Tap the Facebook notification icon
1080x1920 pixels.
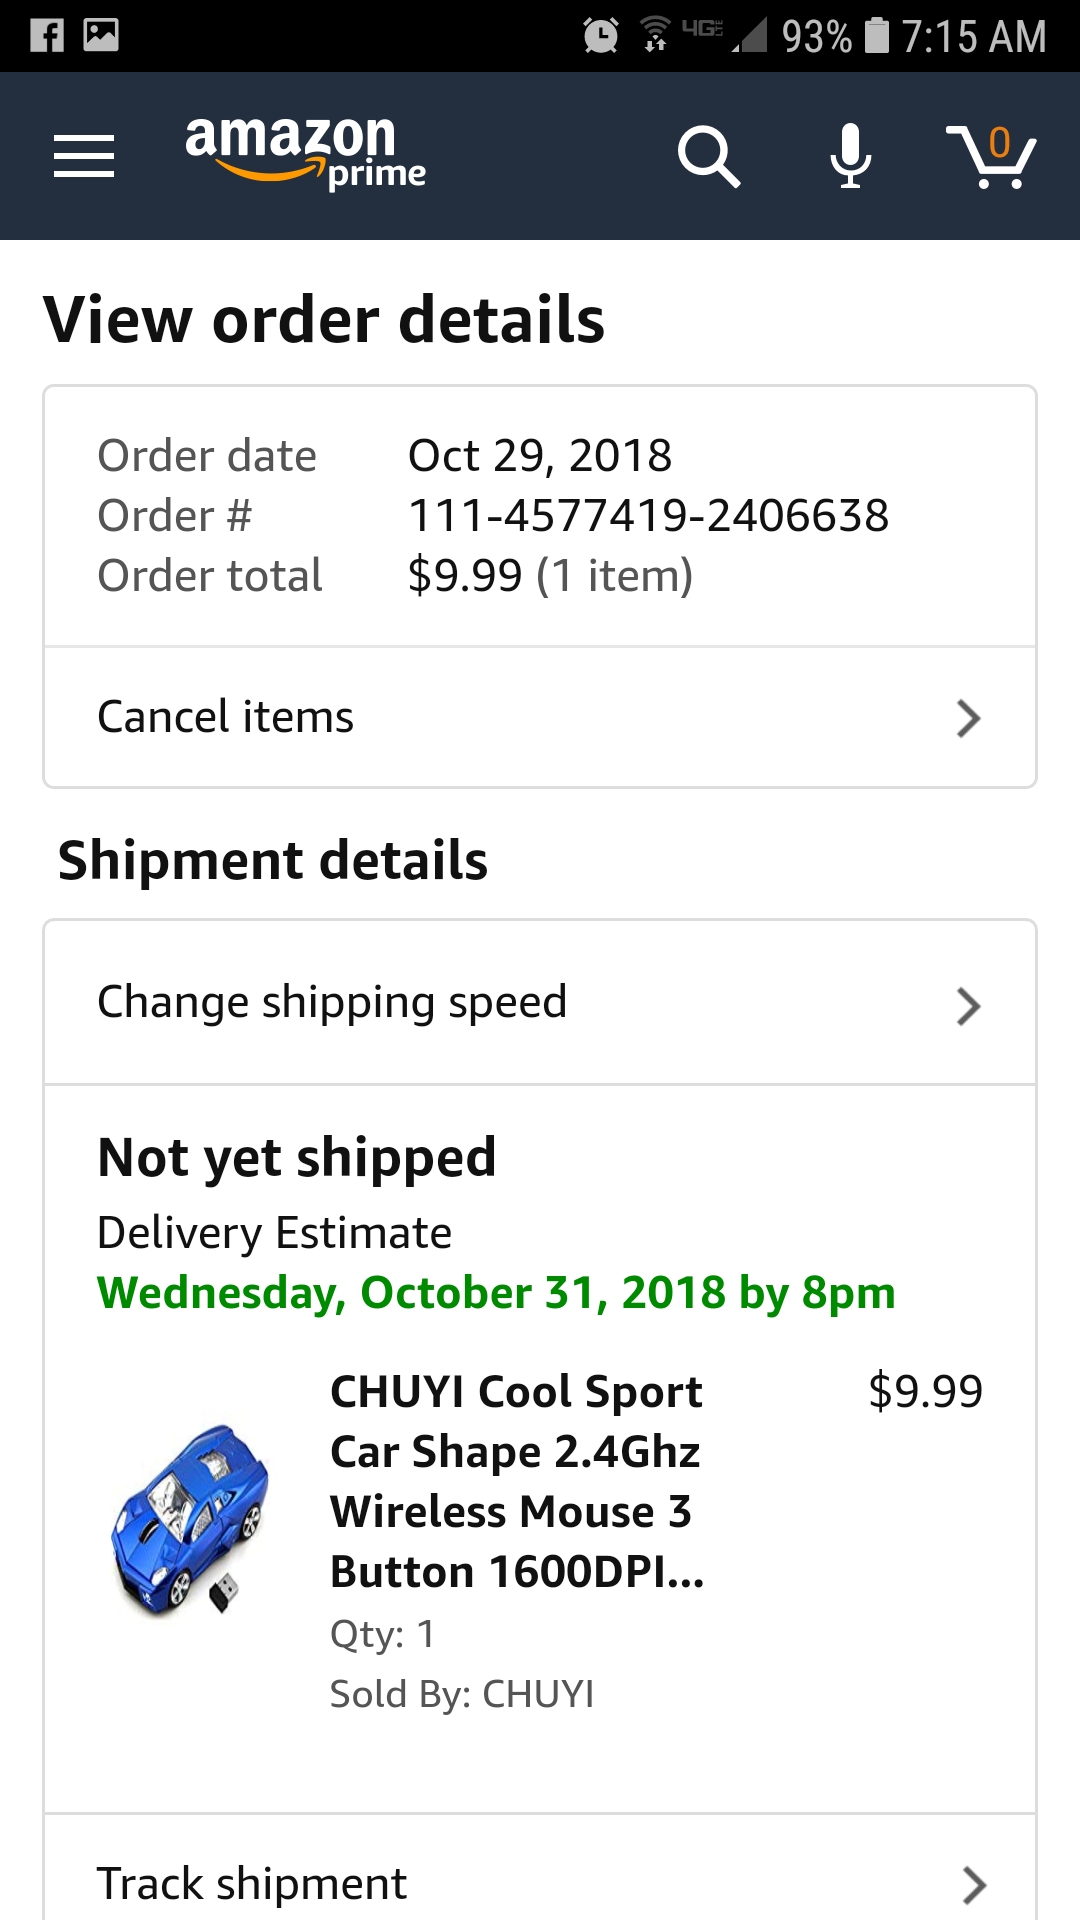coord(47,36)
